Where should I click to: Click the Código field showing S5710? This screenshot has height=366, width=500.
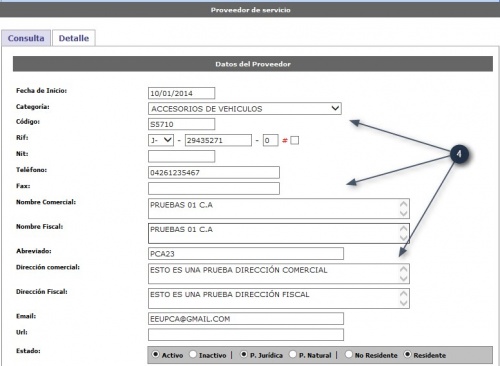click(x=181, y=124)
